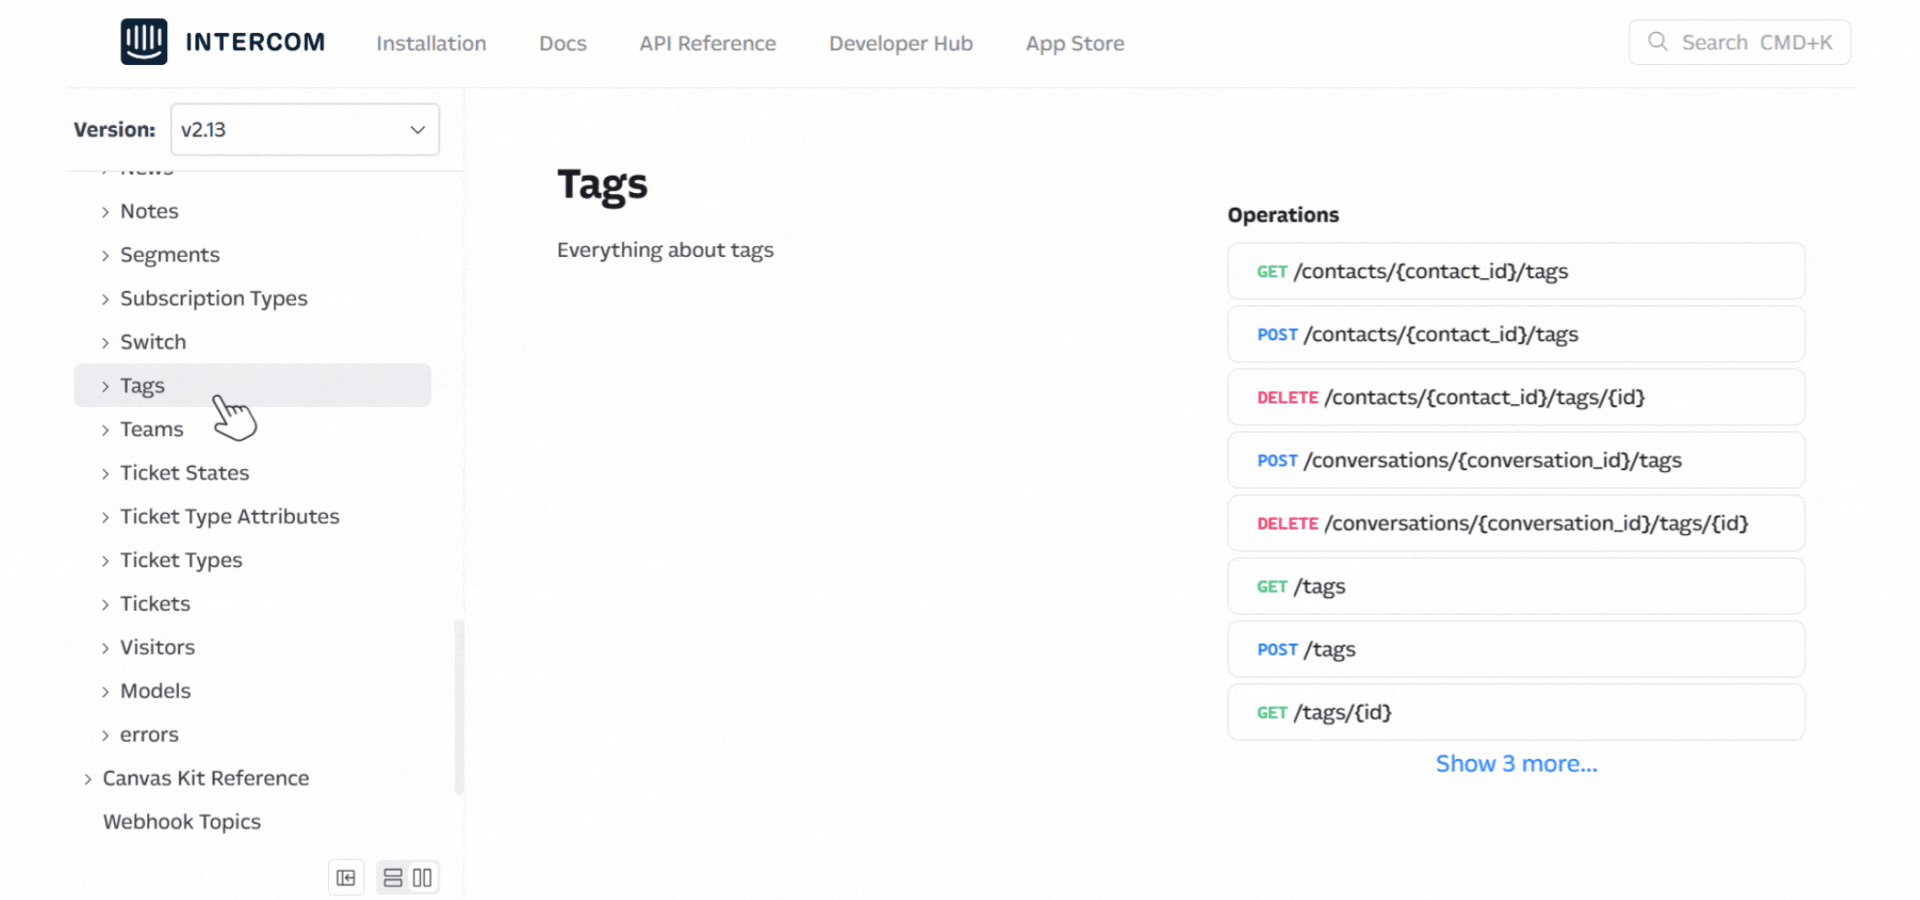The width and height of the screenshot is (1920, 900).
Task: Expand the Ticket States chevron
Action: [105, 474]
